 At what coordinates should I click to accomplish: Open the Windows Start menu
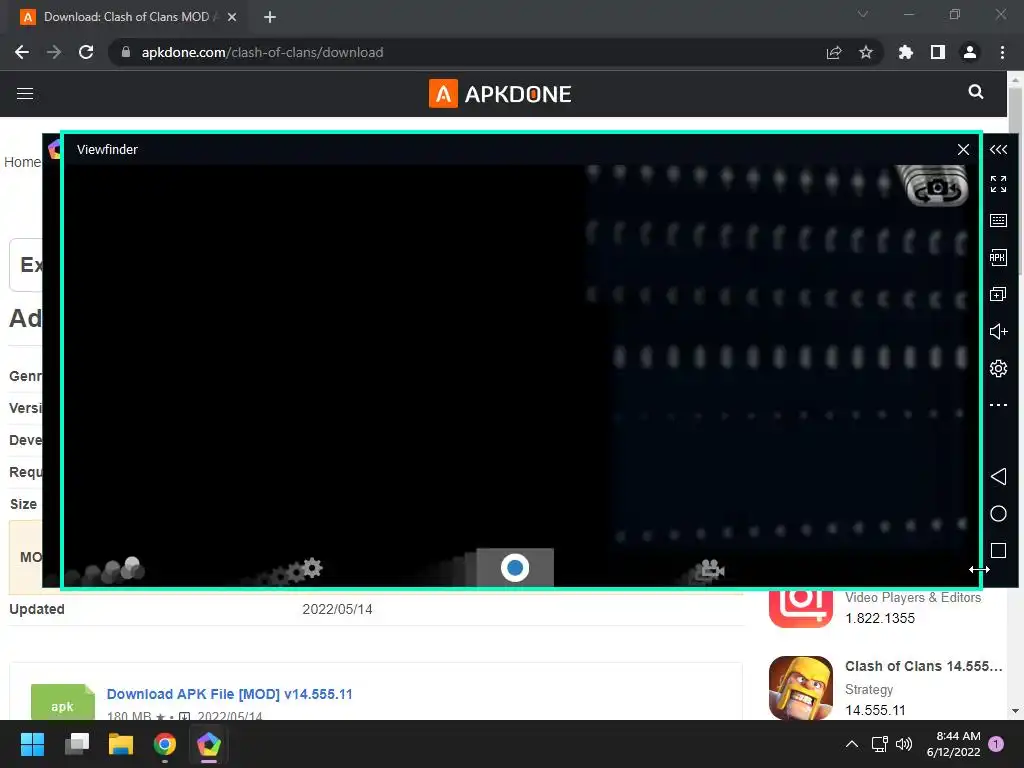coord(32,744)
